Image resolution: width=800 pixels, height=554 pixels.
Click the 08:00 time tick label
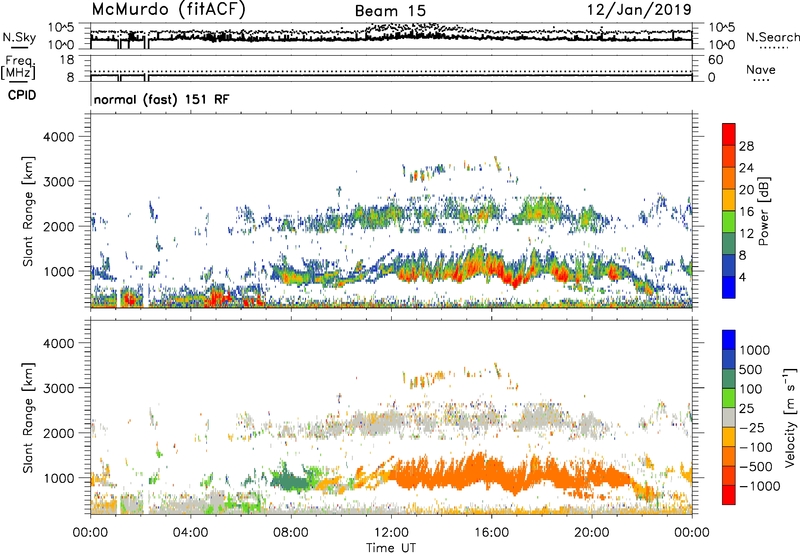pos(291,533)
